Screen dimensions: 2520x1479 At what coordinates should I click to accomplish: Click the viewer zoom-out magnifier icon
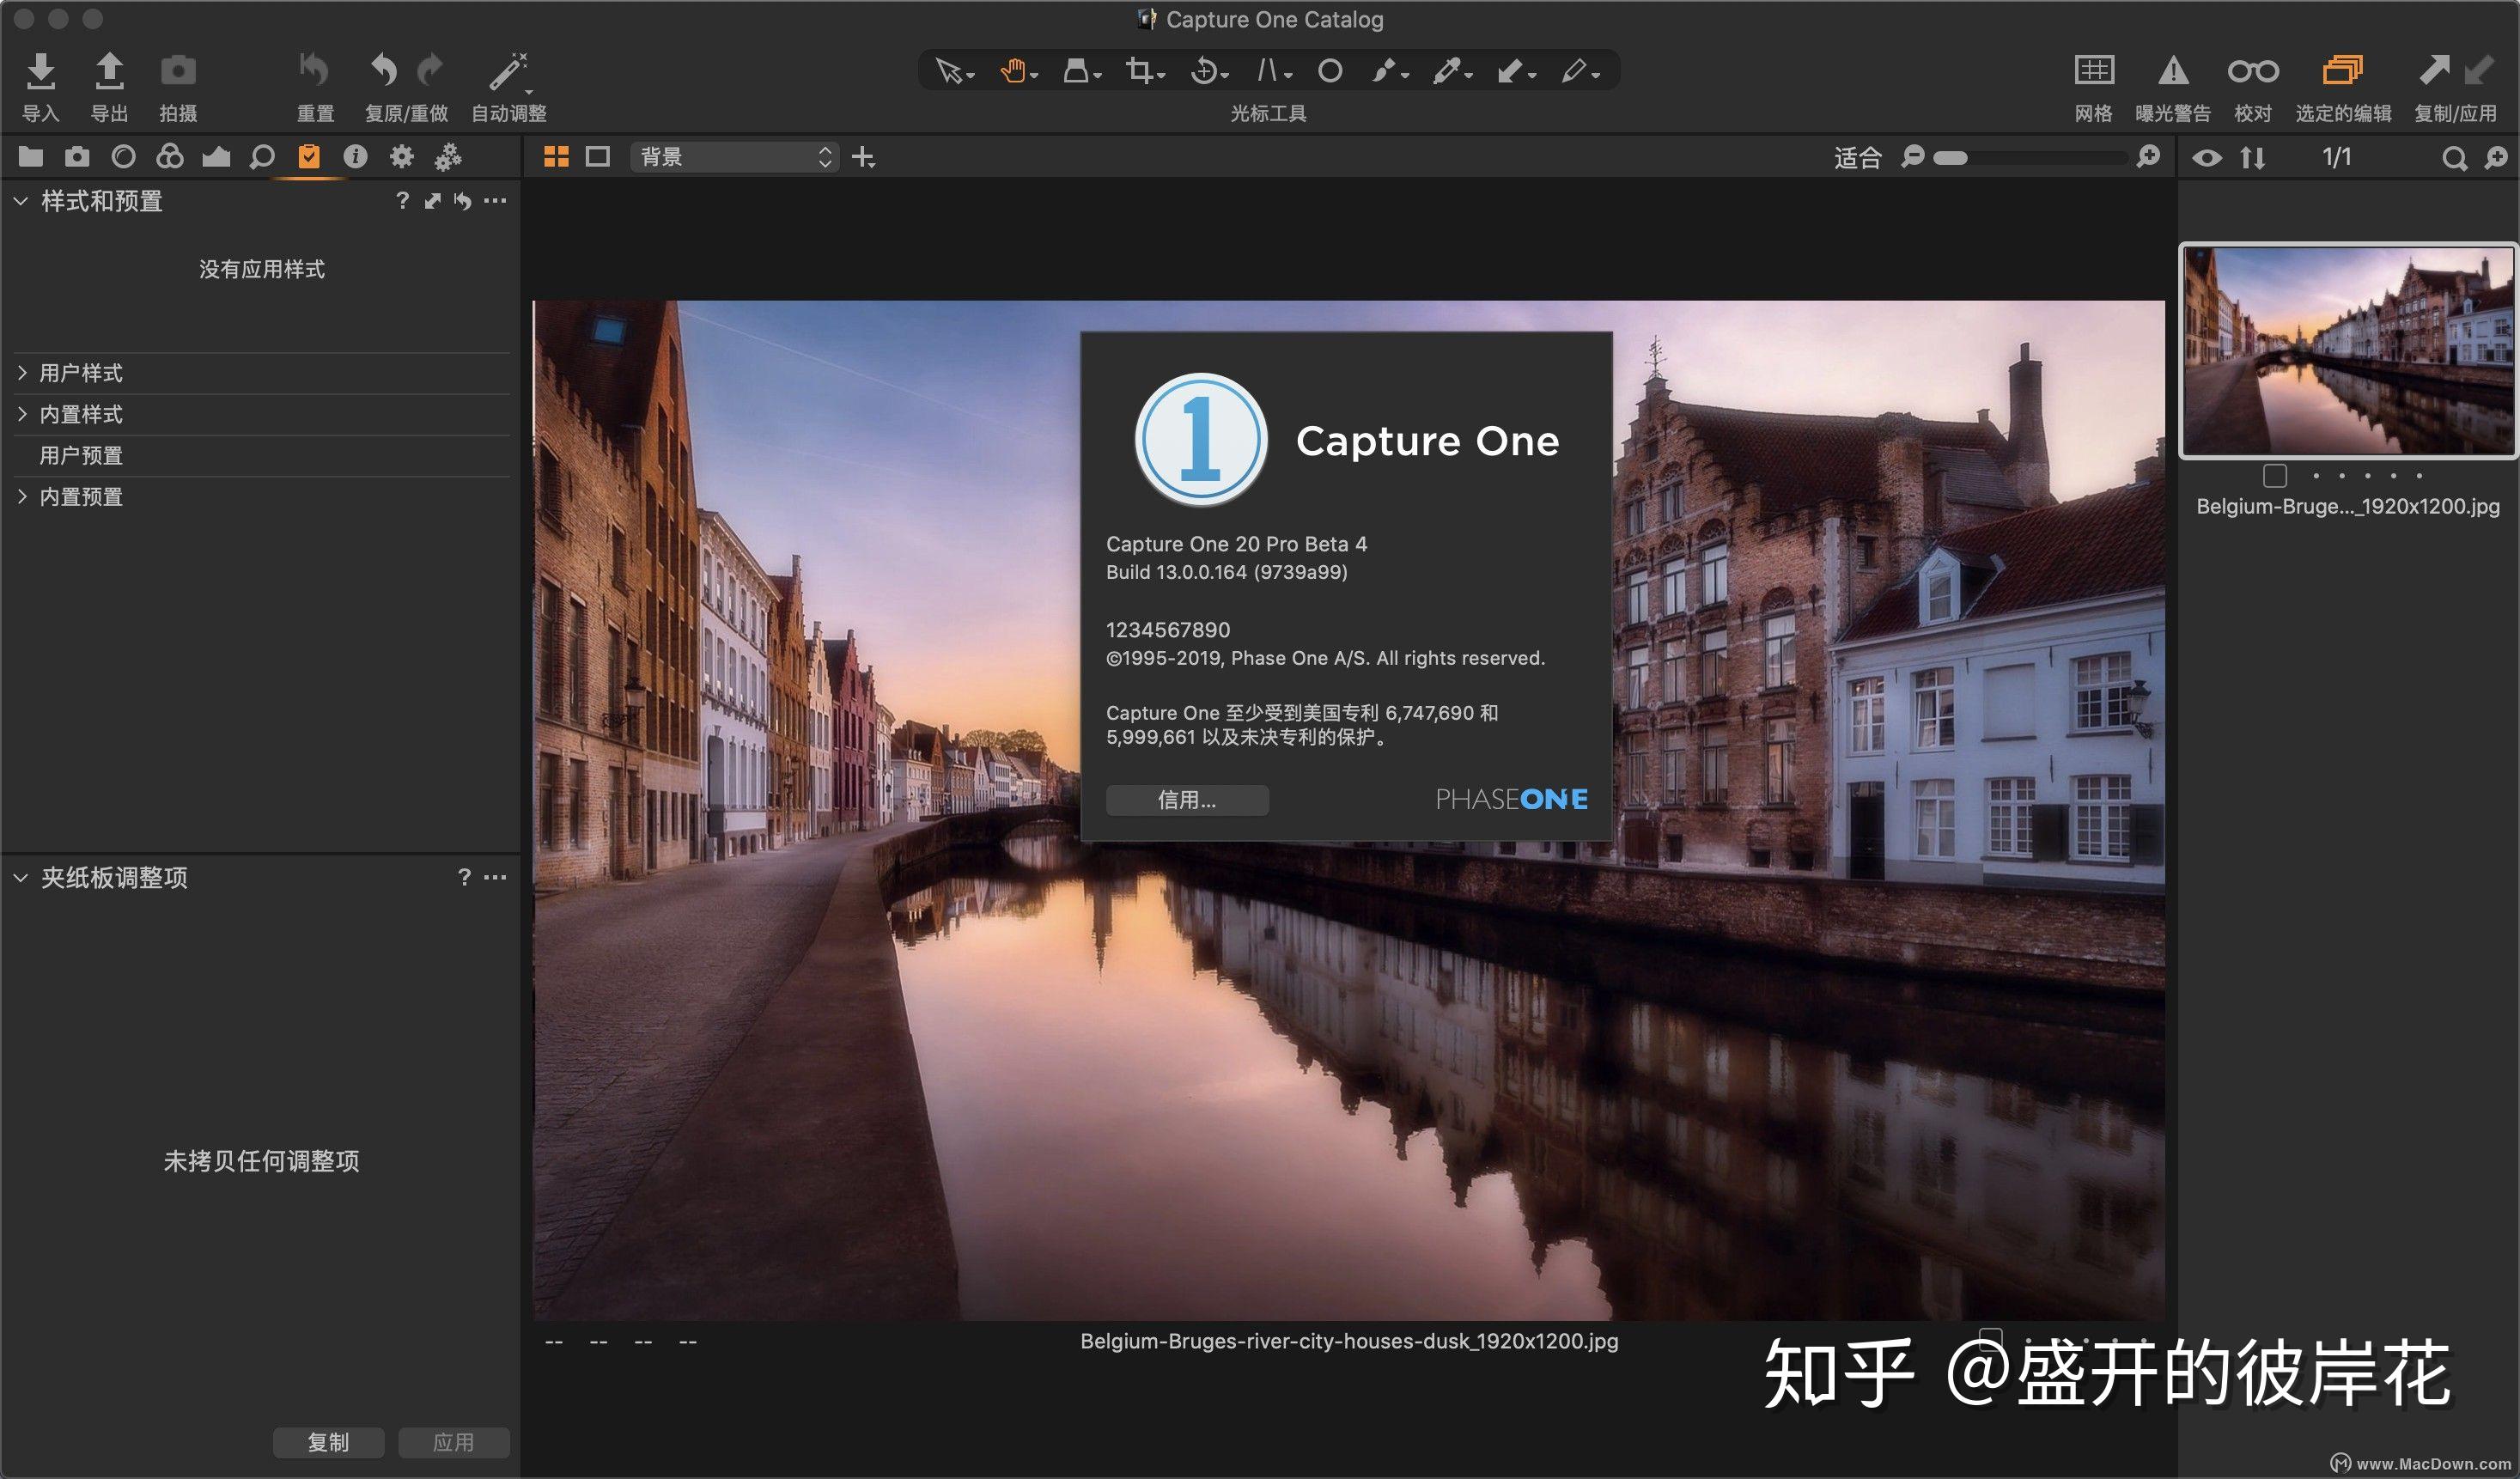[1913, 157]
